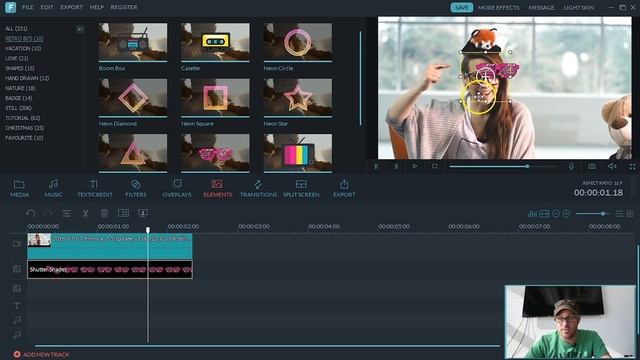Select the Boom Box element thumbnail
Image resolution: width=640 pixels, height=360 pixels.
133,42
